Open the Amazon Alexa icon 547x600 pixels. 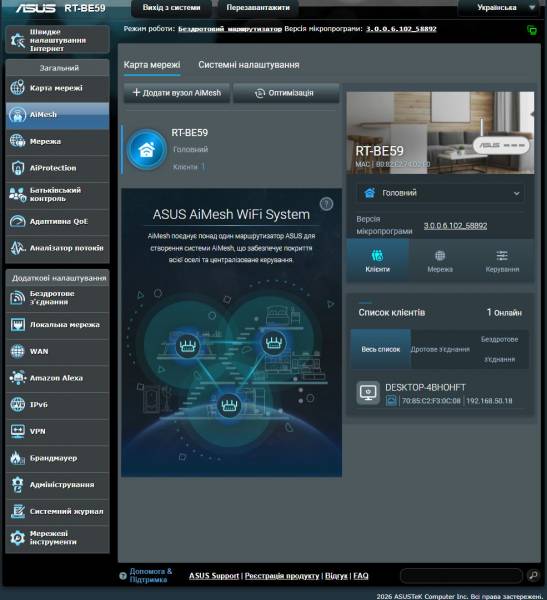18,378
